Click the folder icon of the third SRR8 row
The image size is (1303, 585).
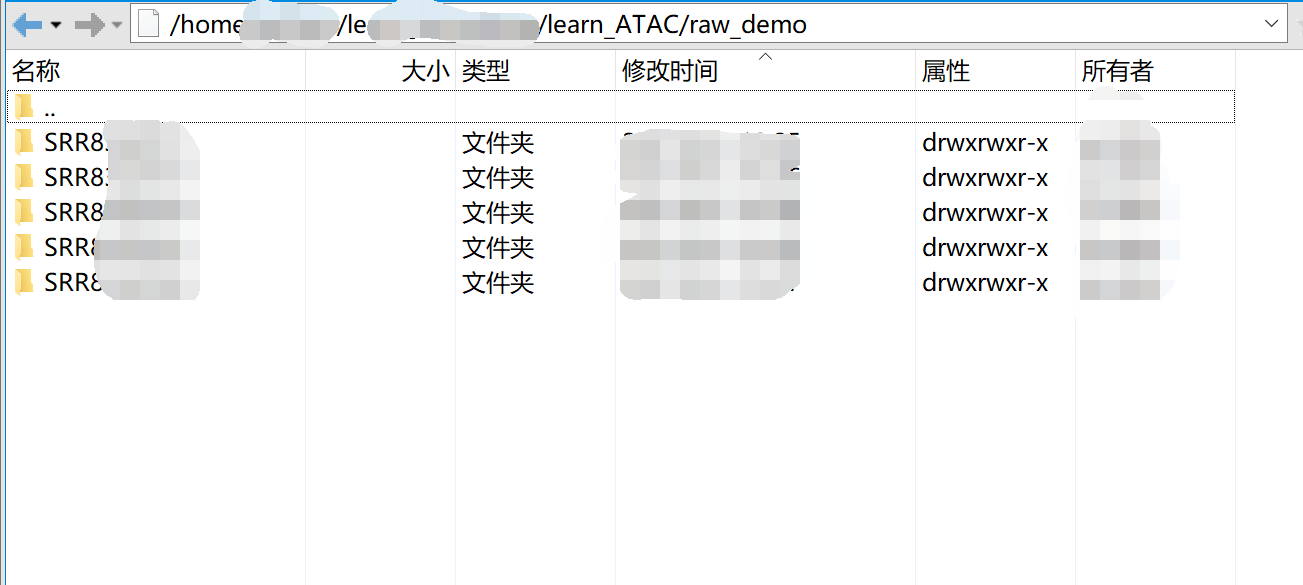tap(25, 212)
